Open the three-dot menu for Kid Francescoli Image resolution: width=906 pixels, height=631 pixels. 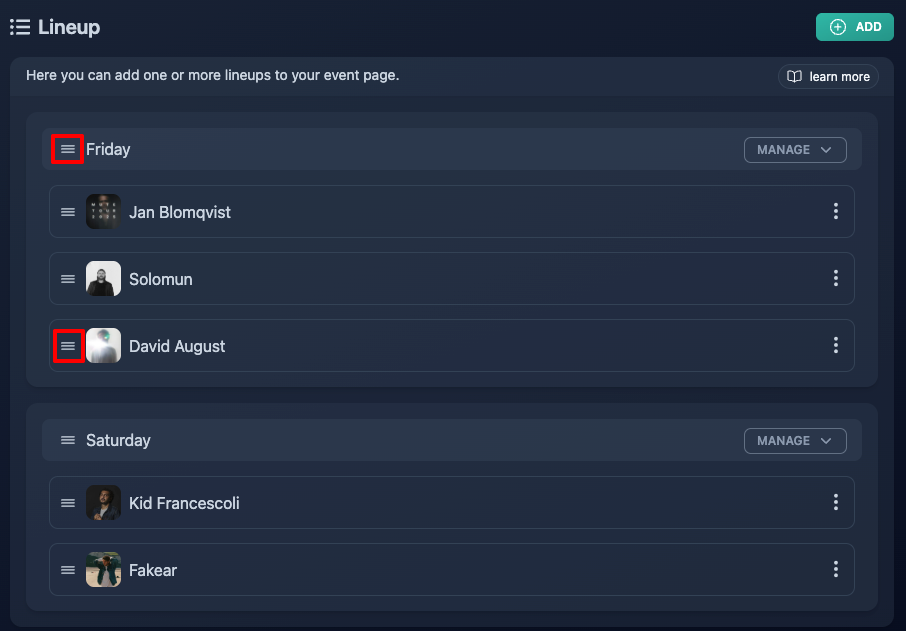pyautogui.click(x=836, y=502)
